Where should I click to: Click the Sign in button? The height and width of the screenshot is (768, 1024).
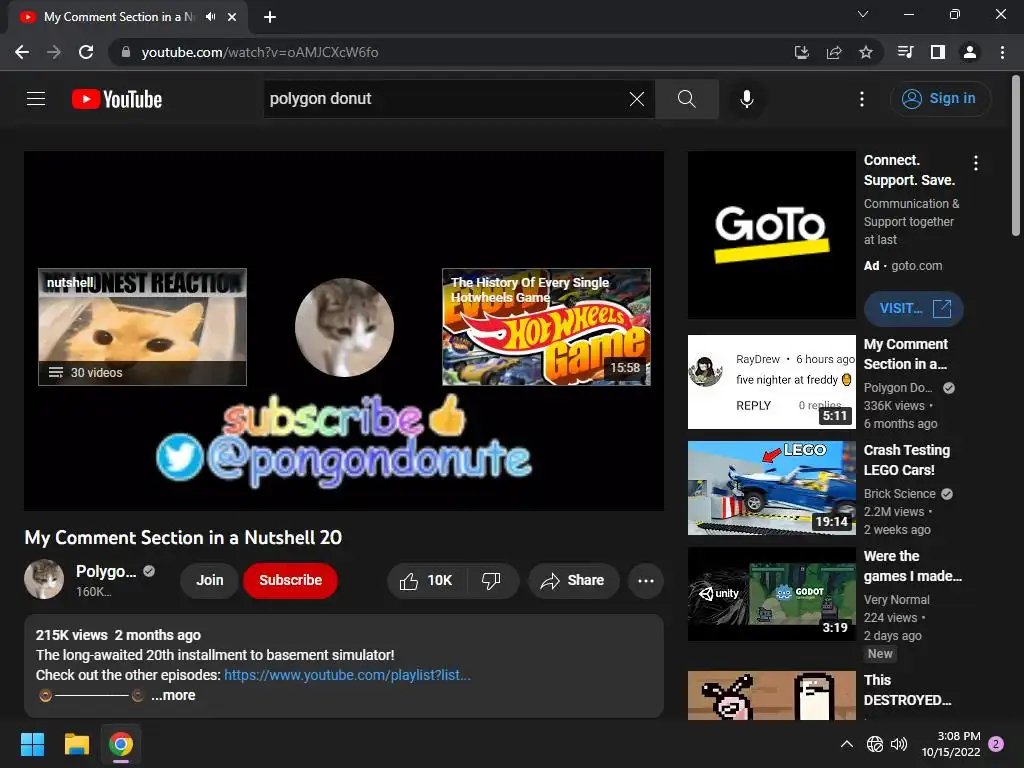[x=940, y=99]
